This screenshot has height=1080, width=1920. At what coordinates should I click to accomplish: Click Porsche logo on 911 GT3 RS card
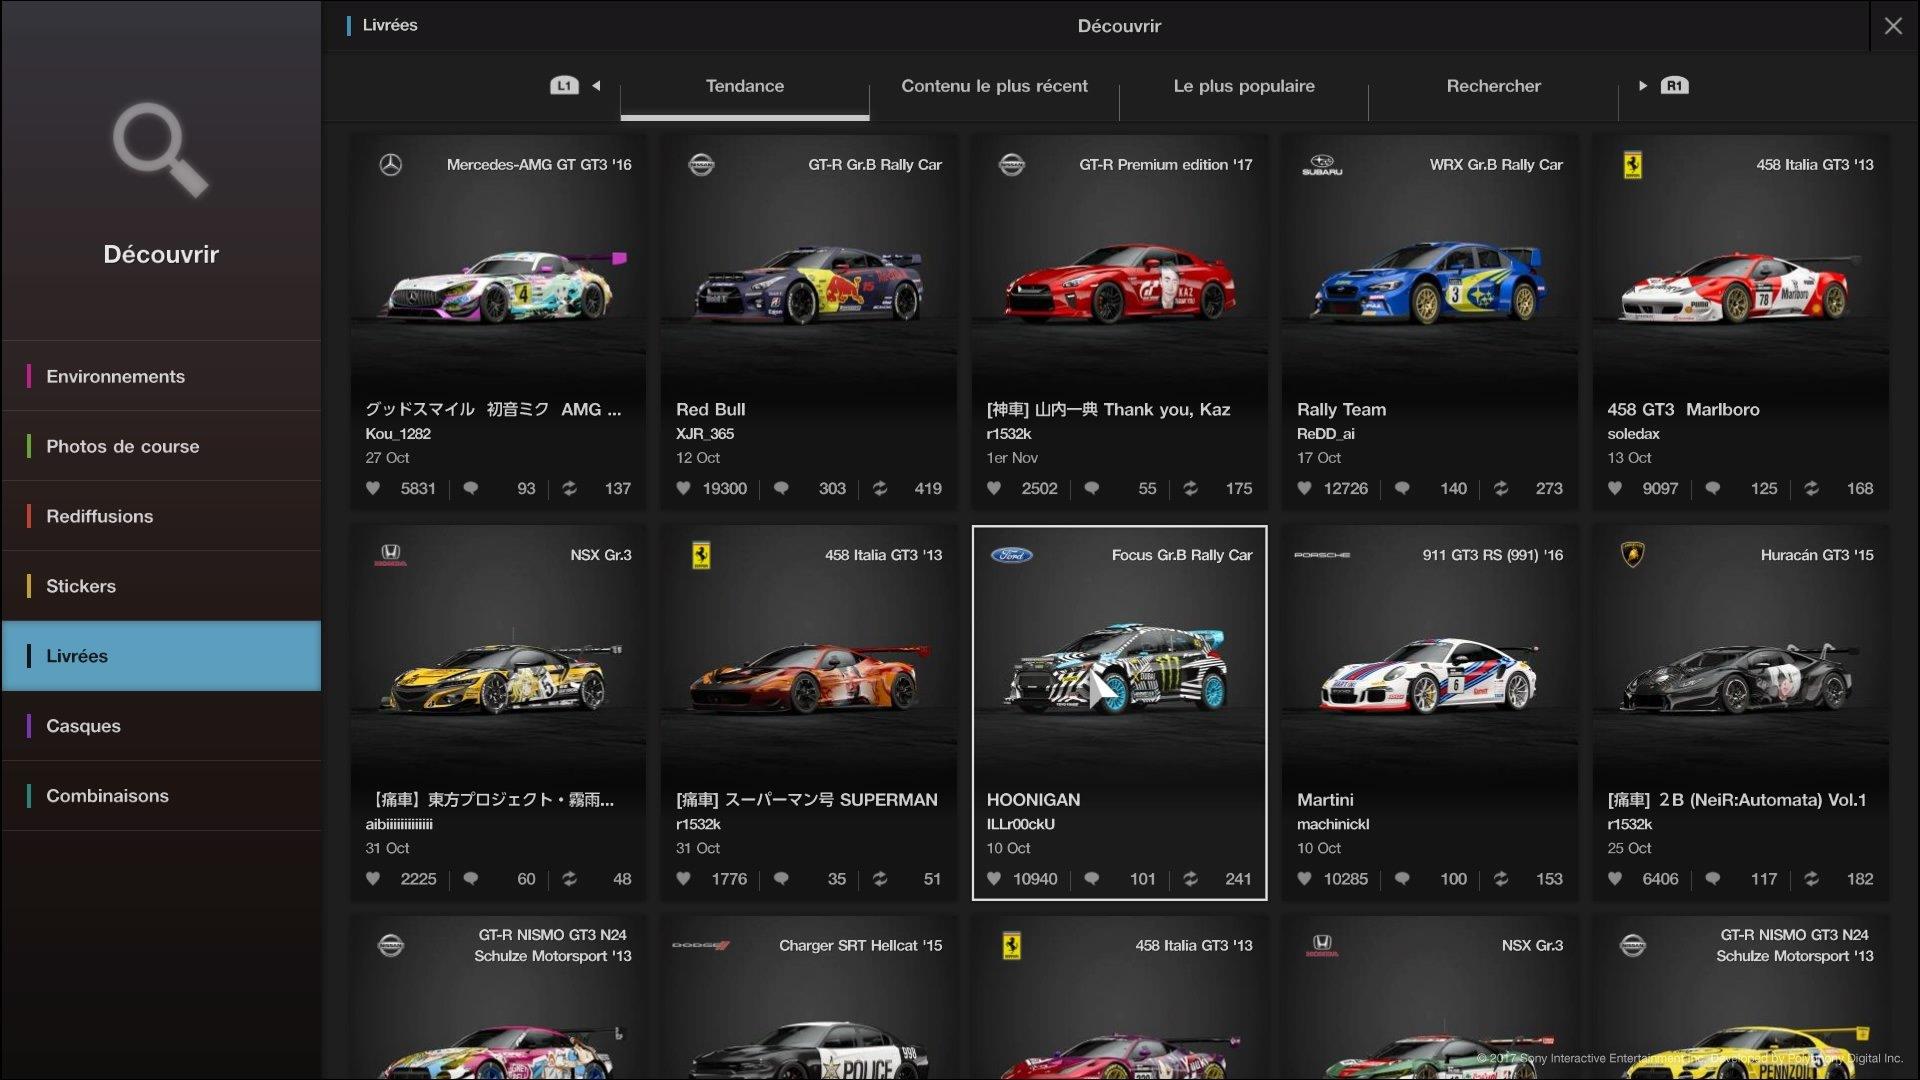[1322, 555]
